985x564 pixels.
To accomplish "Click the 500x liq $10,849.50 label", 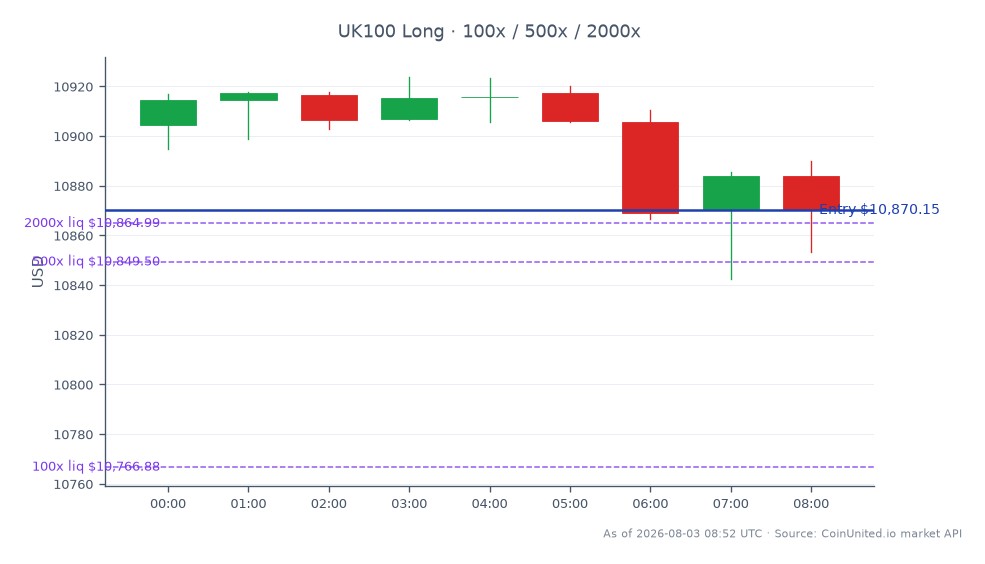I will [95, 261].
